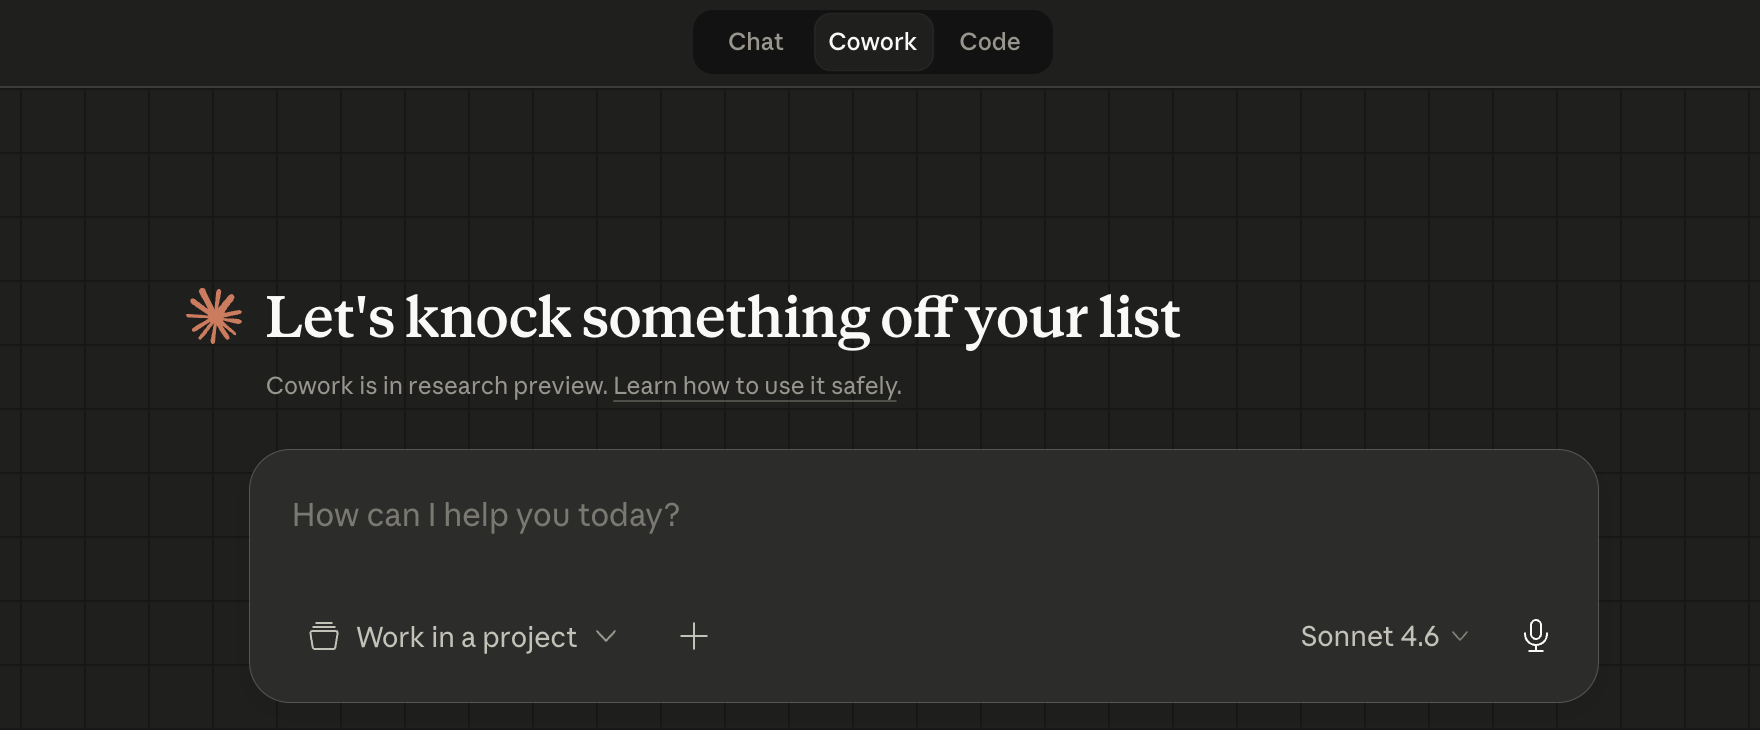The width and height of the screenshot is (1760, 730).
Task: Select the Cowork tab
Action: (872, 42)
